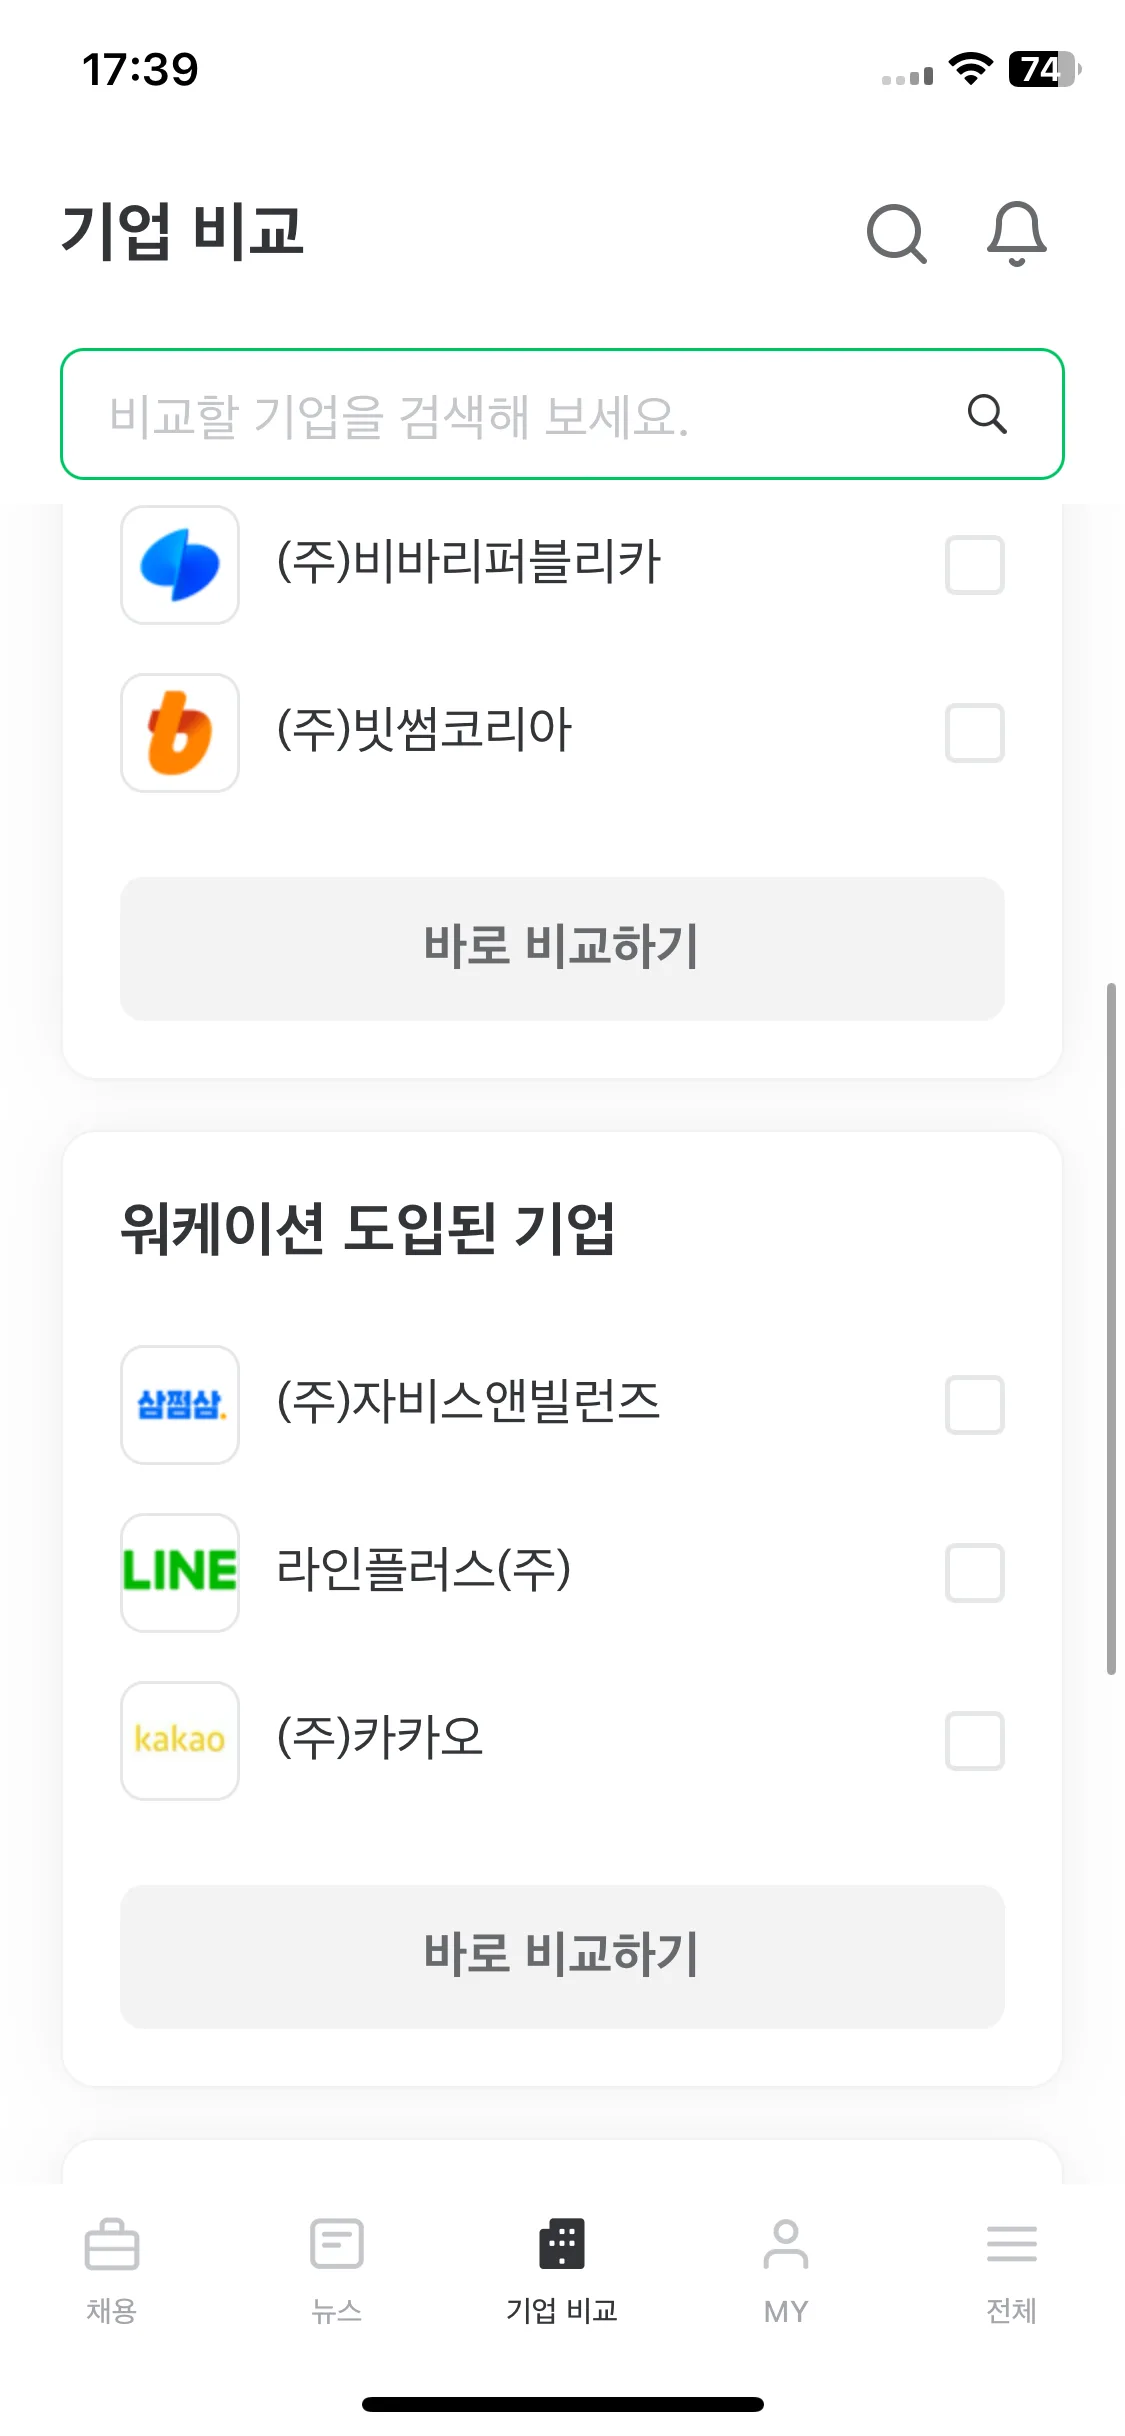This screenshot has height=2436, width=1125.
Task: Check the (주)비바리퍼블리카 checkbox
Action: pyautogui.click(x=975, y=565)
